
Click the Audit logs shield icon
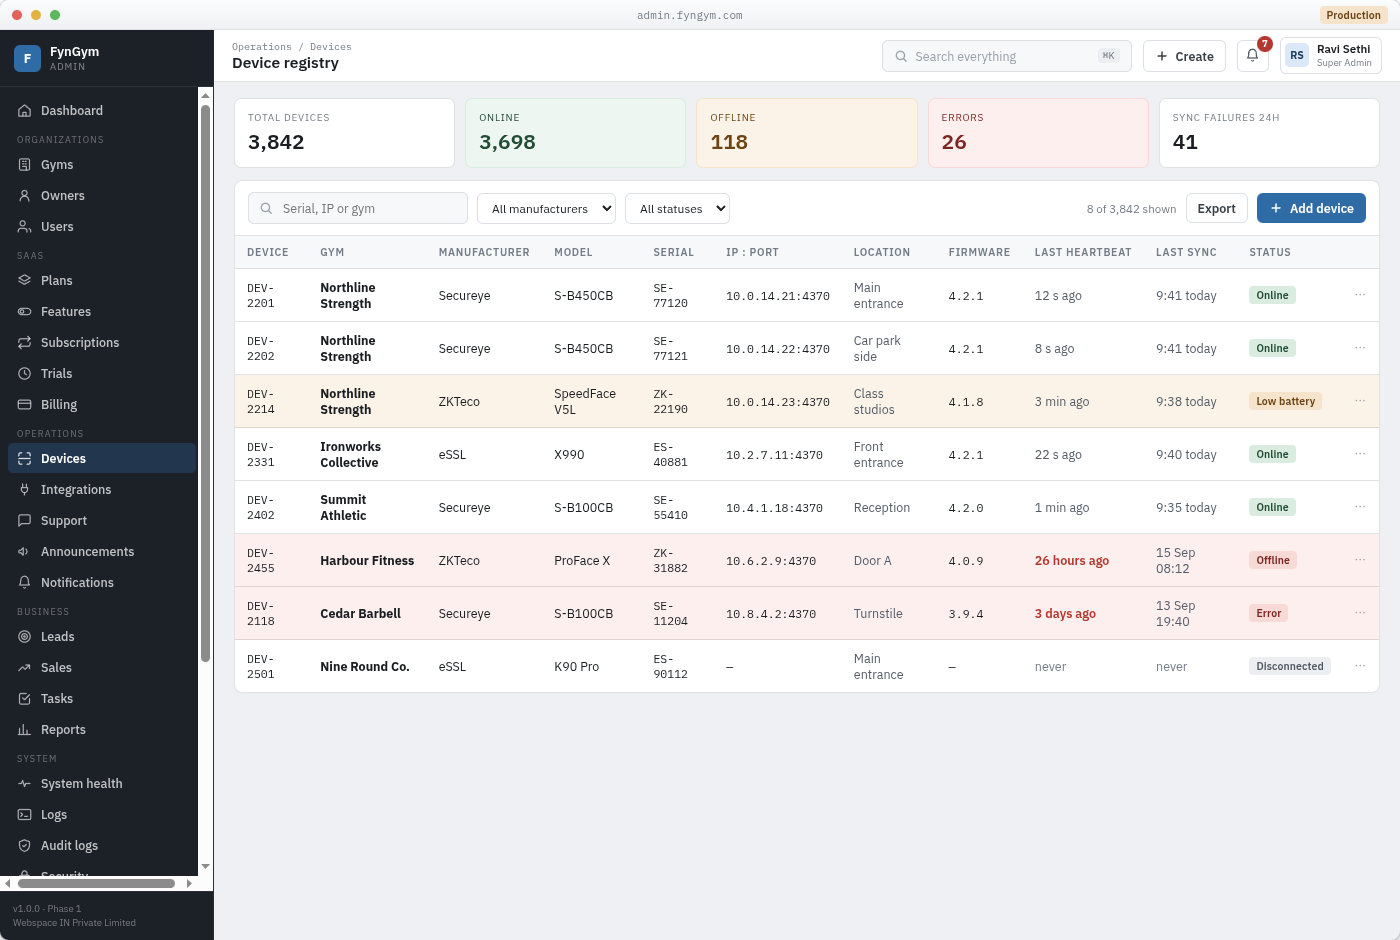pos(25,846)
